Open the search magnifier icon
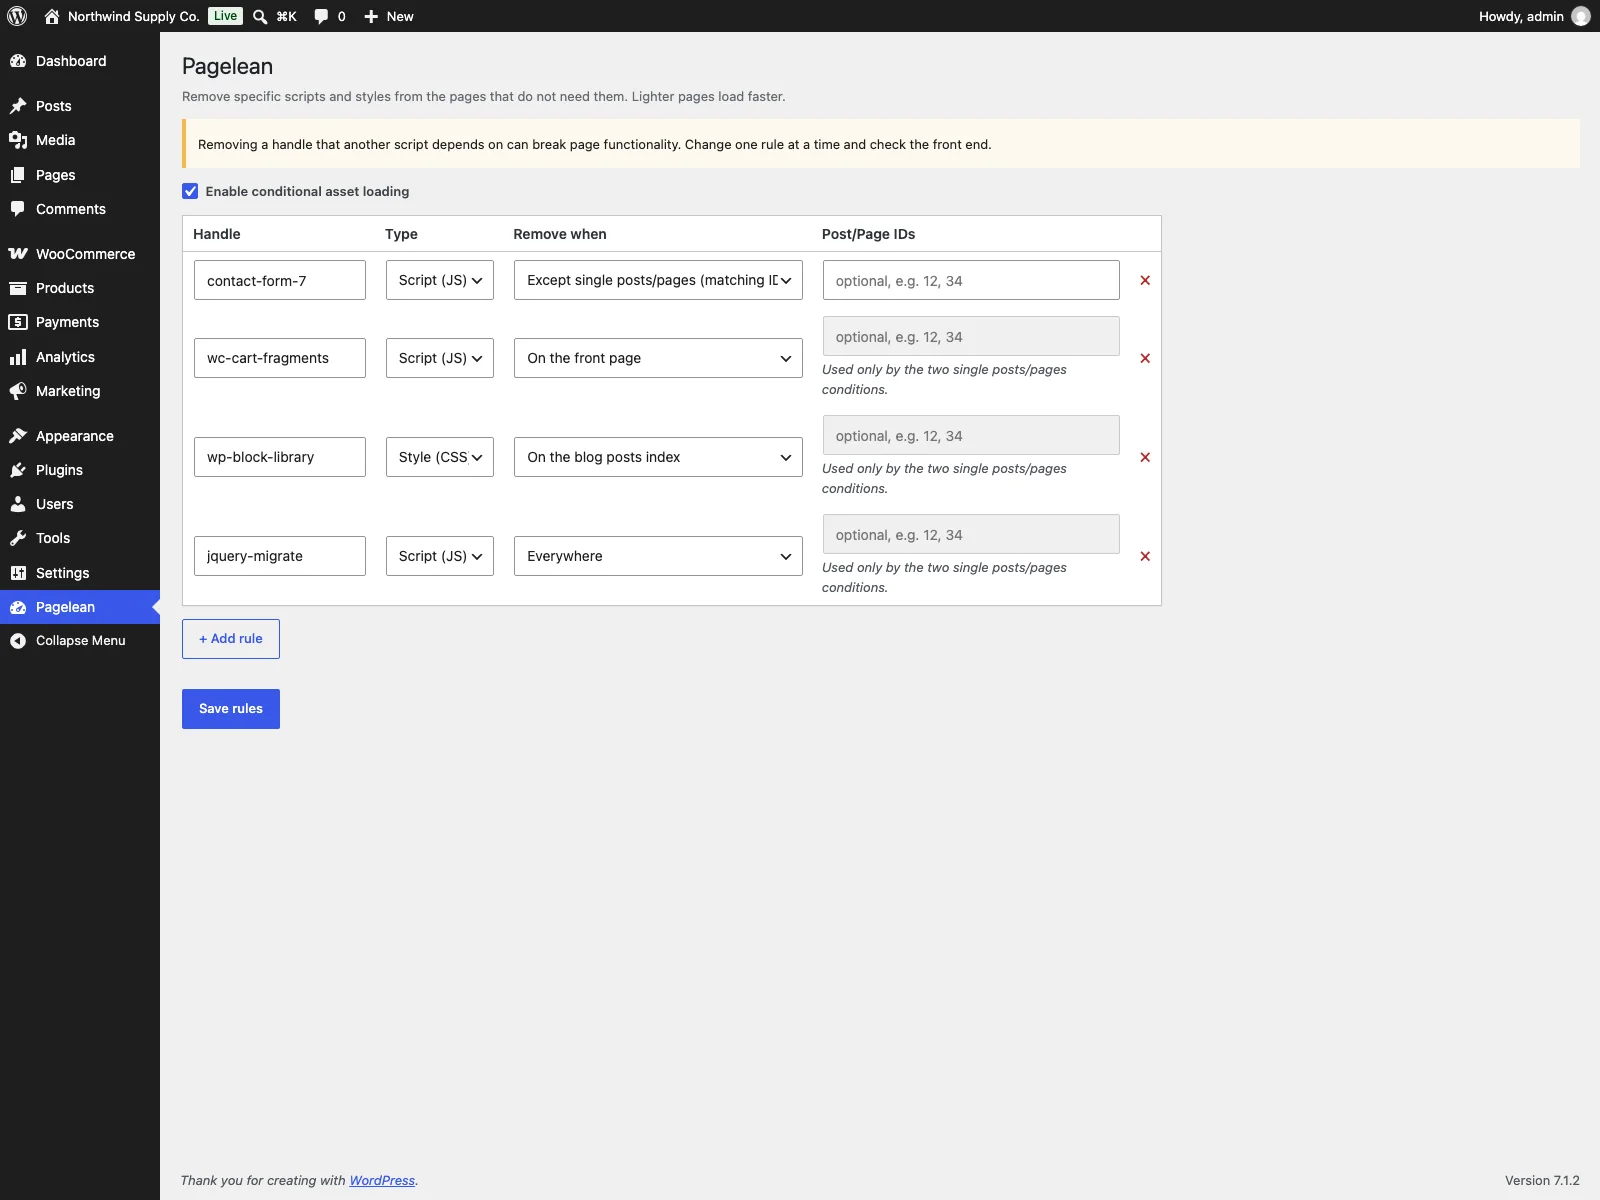 tap(260, 16)
